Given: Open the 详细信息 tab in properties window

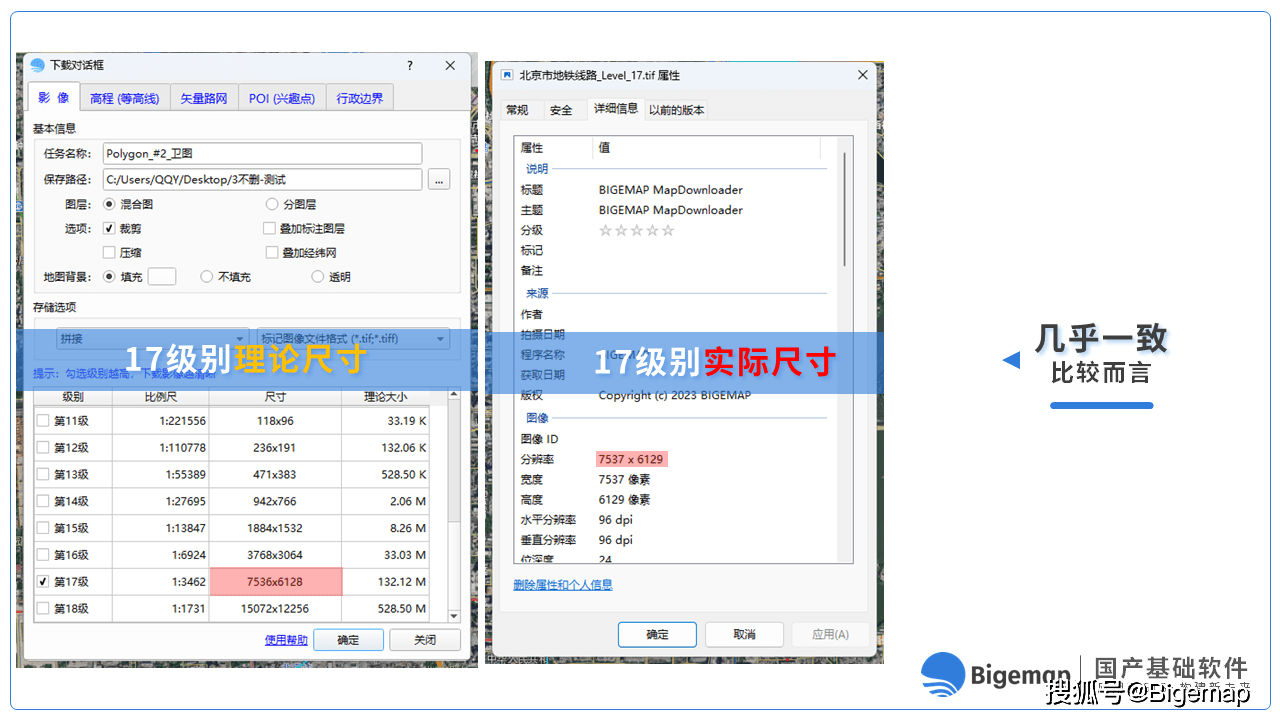Looking at the screenshot, I should [616, 108].
